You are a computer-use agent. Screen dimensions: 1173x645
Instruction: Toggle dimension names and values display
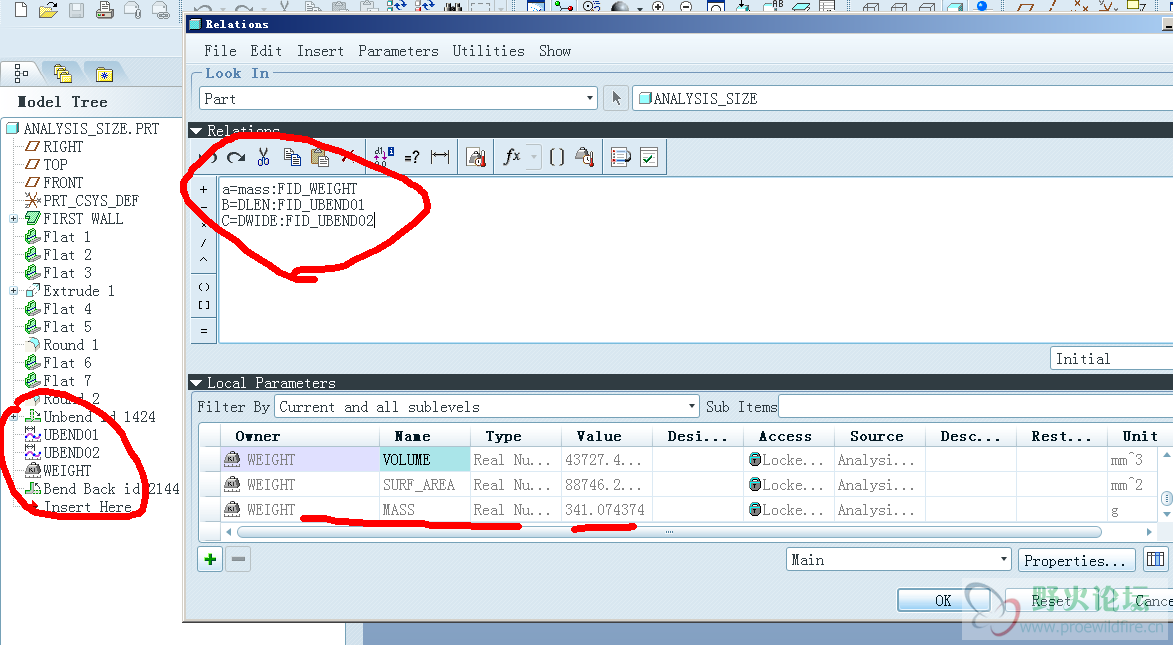pyautogui.click(x=383, y=156)
